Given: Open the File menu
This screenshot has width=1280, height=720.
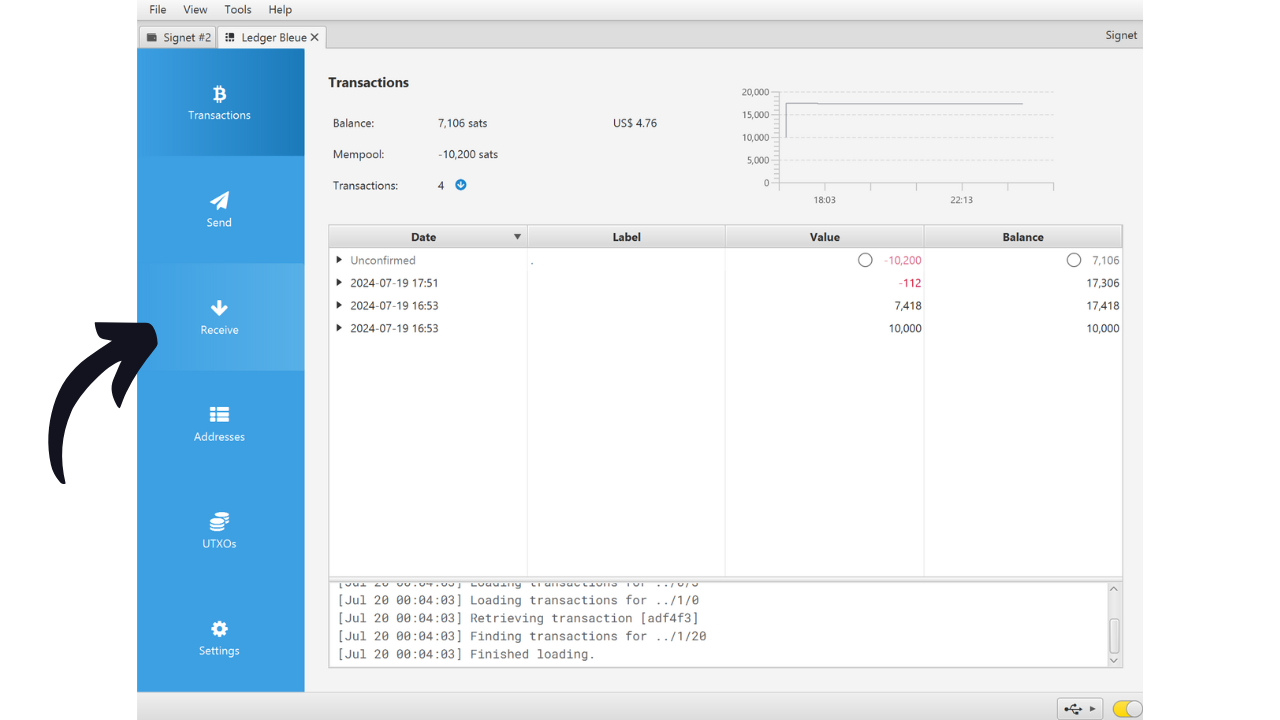Looking at the screenshot, I should tap(157, 9).
